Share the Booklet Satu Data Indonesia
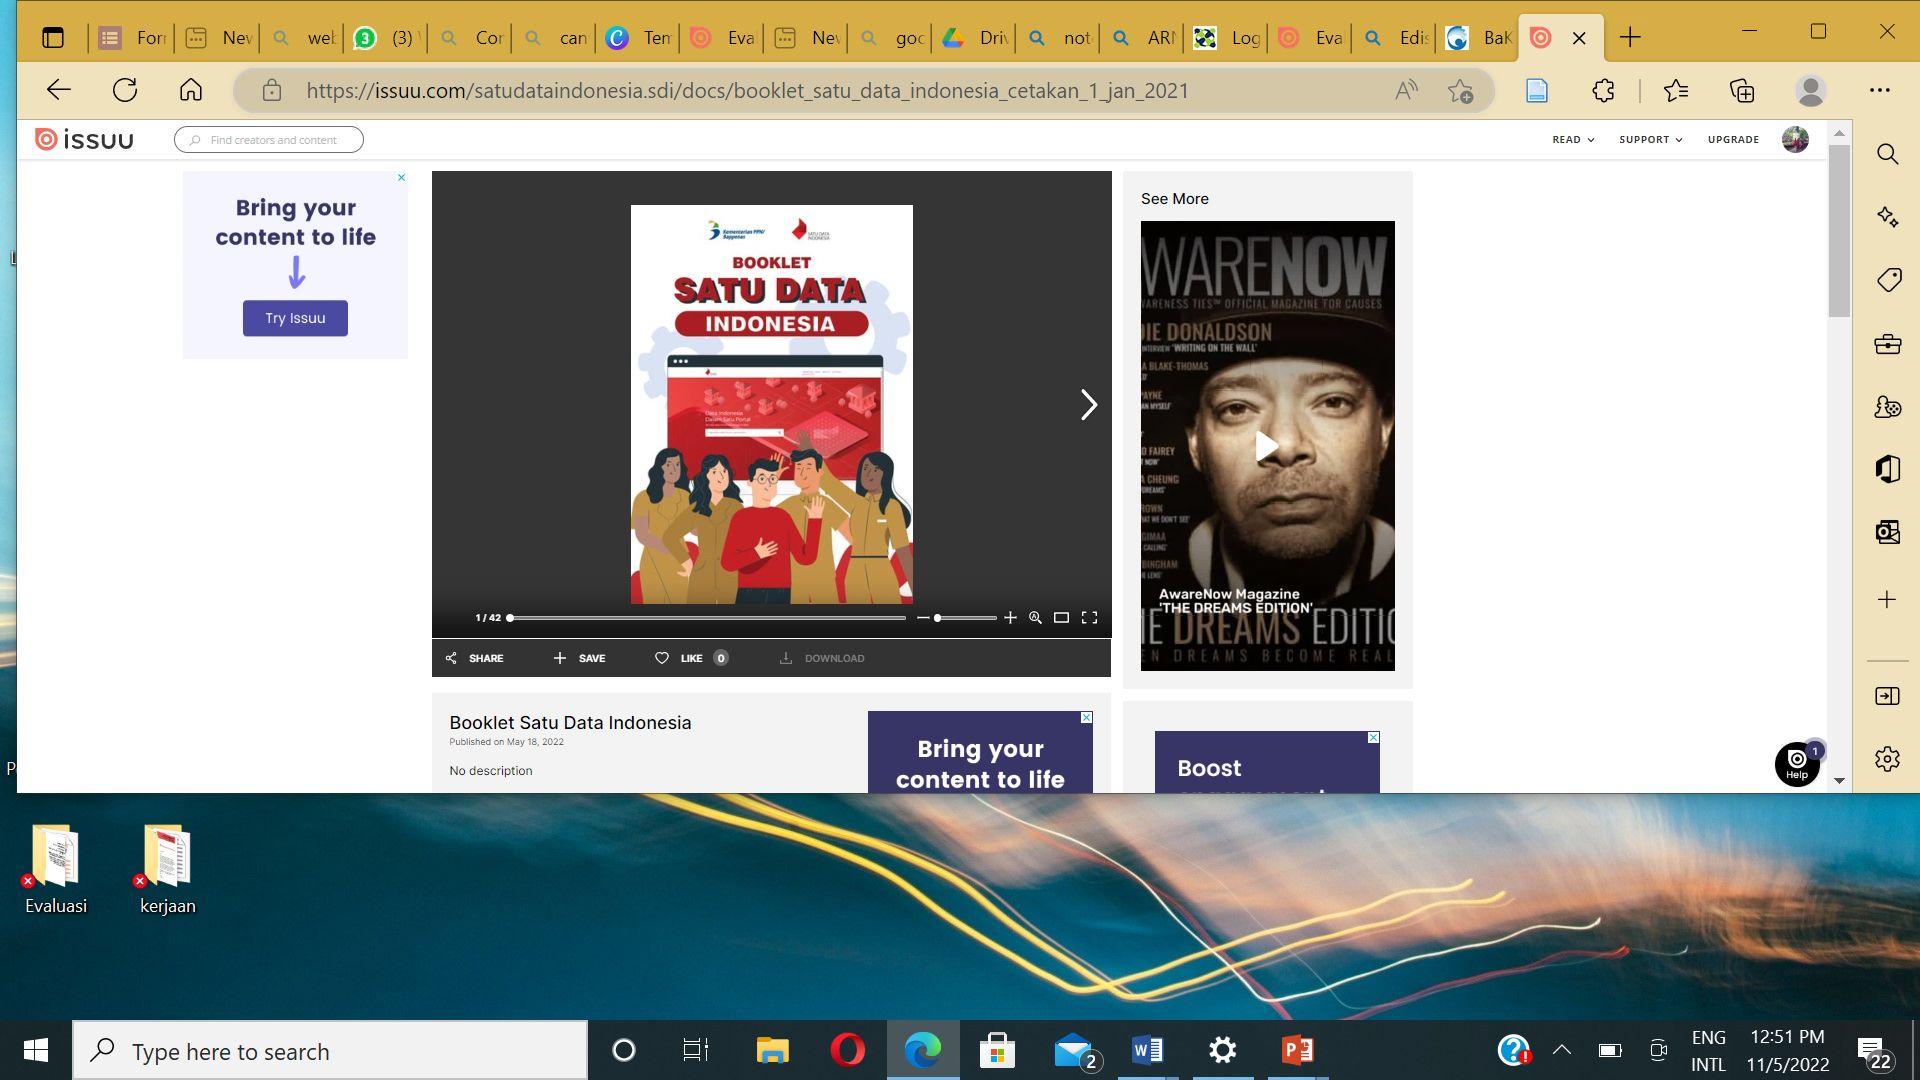1920x1080 pixels. (474, 658)
